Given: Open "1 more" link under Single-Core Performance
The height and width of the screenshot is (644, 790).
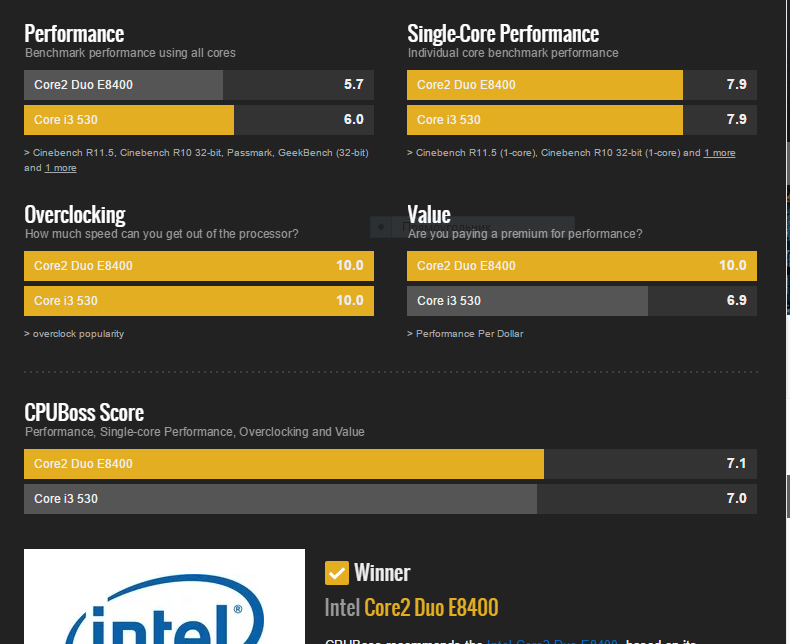Looking at the screenshot, I should 719,153.
